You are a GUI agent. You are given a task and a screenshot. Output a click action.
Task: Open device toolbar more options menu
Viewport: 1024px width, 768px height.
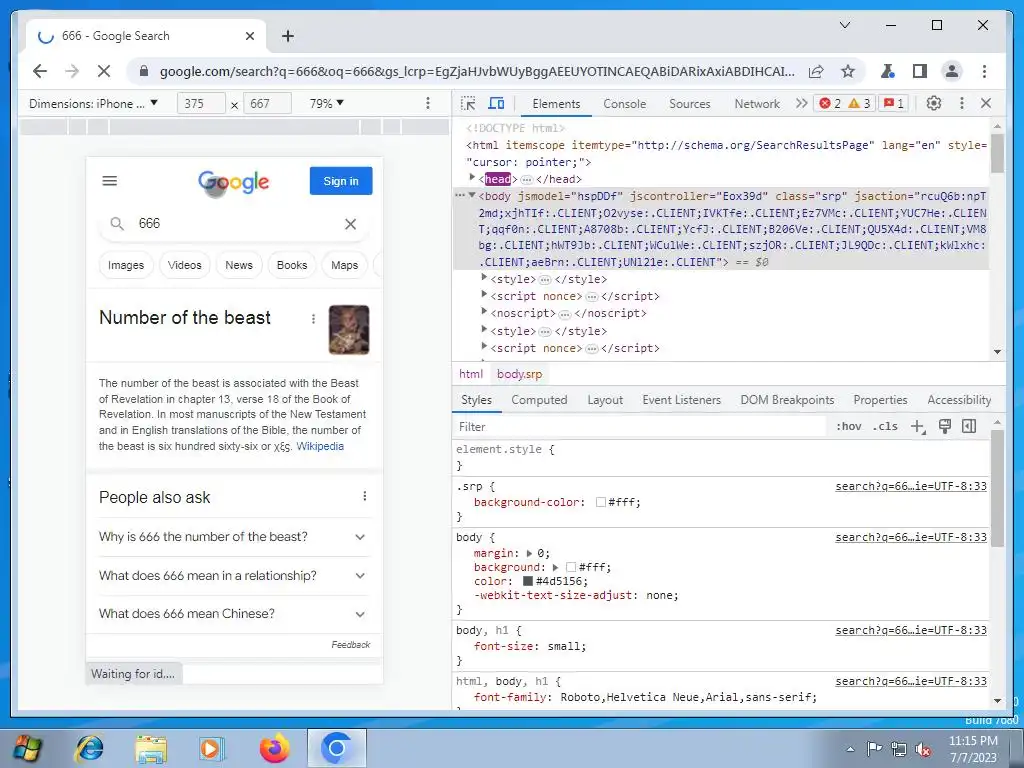click(428, 103)
